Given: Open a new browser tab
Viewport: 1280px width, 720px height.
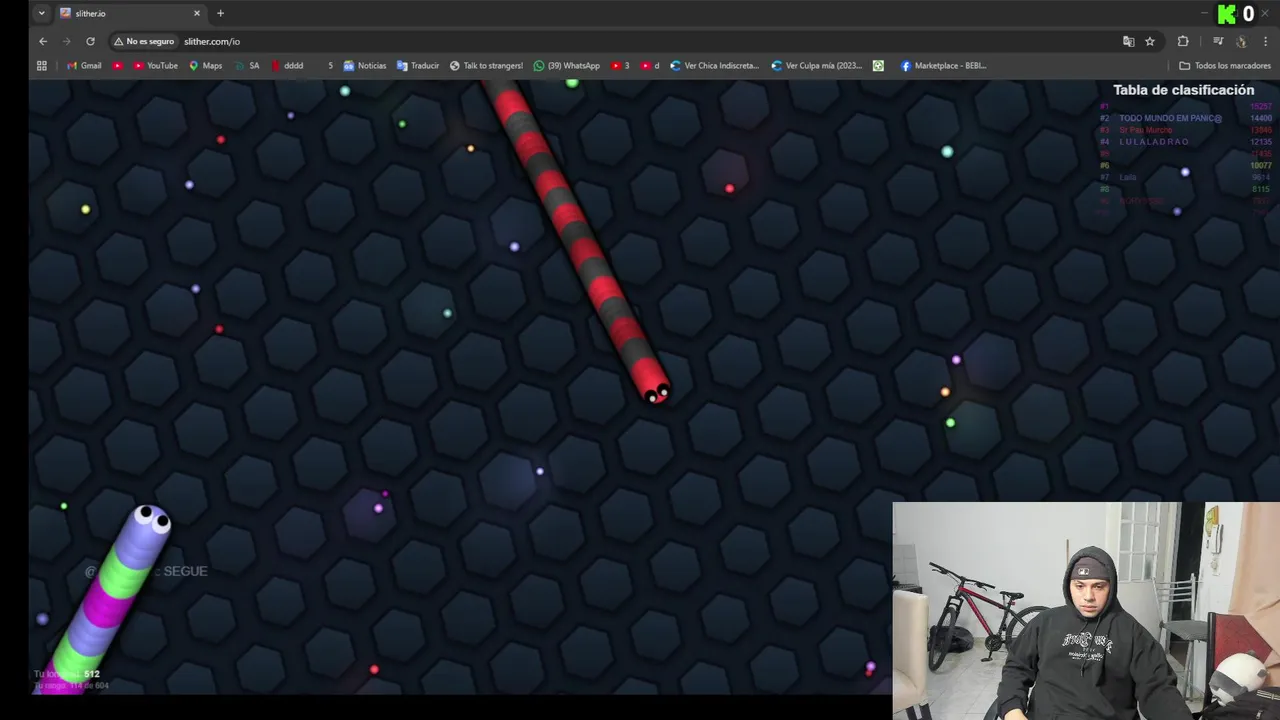Looking at the screenshot, I should (220, 13).
